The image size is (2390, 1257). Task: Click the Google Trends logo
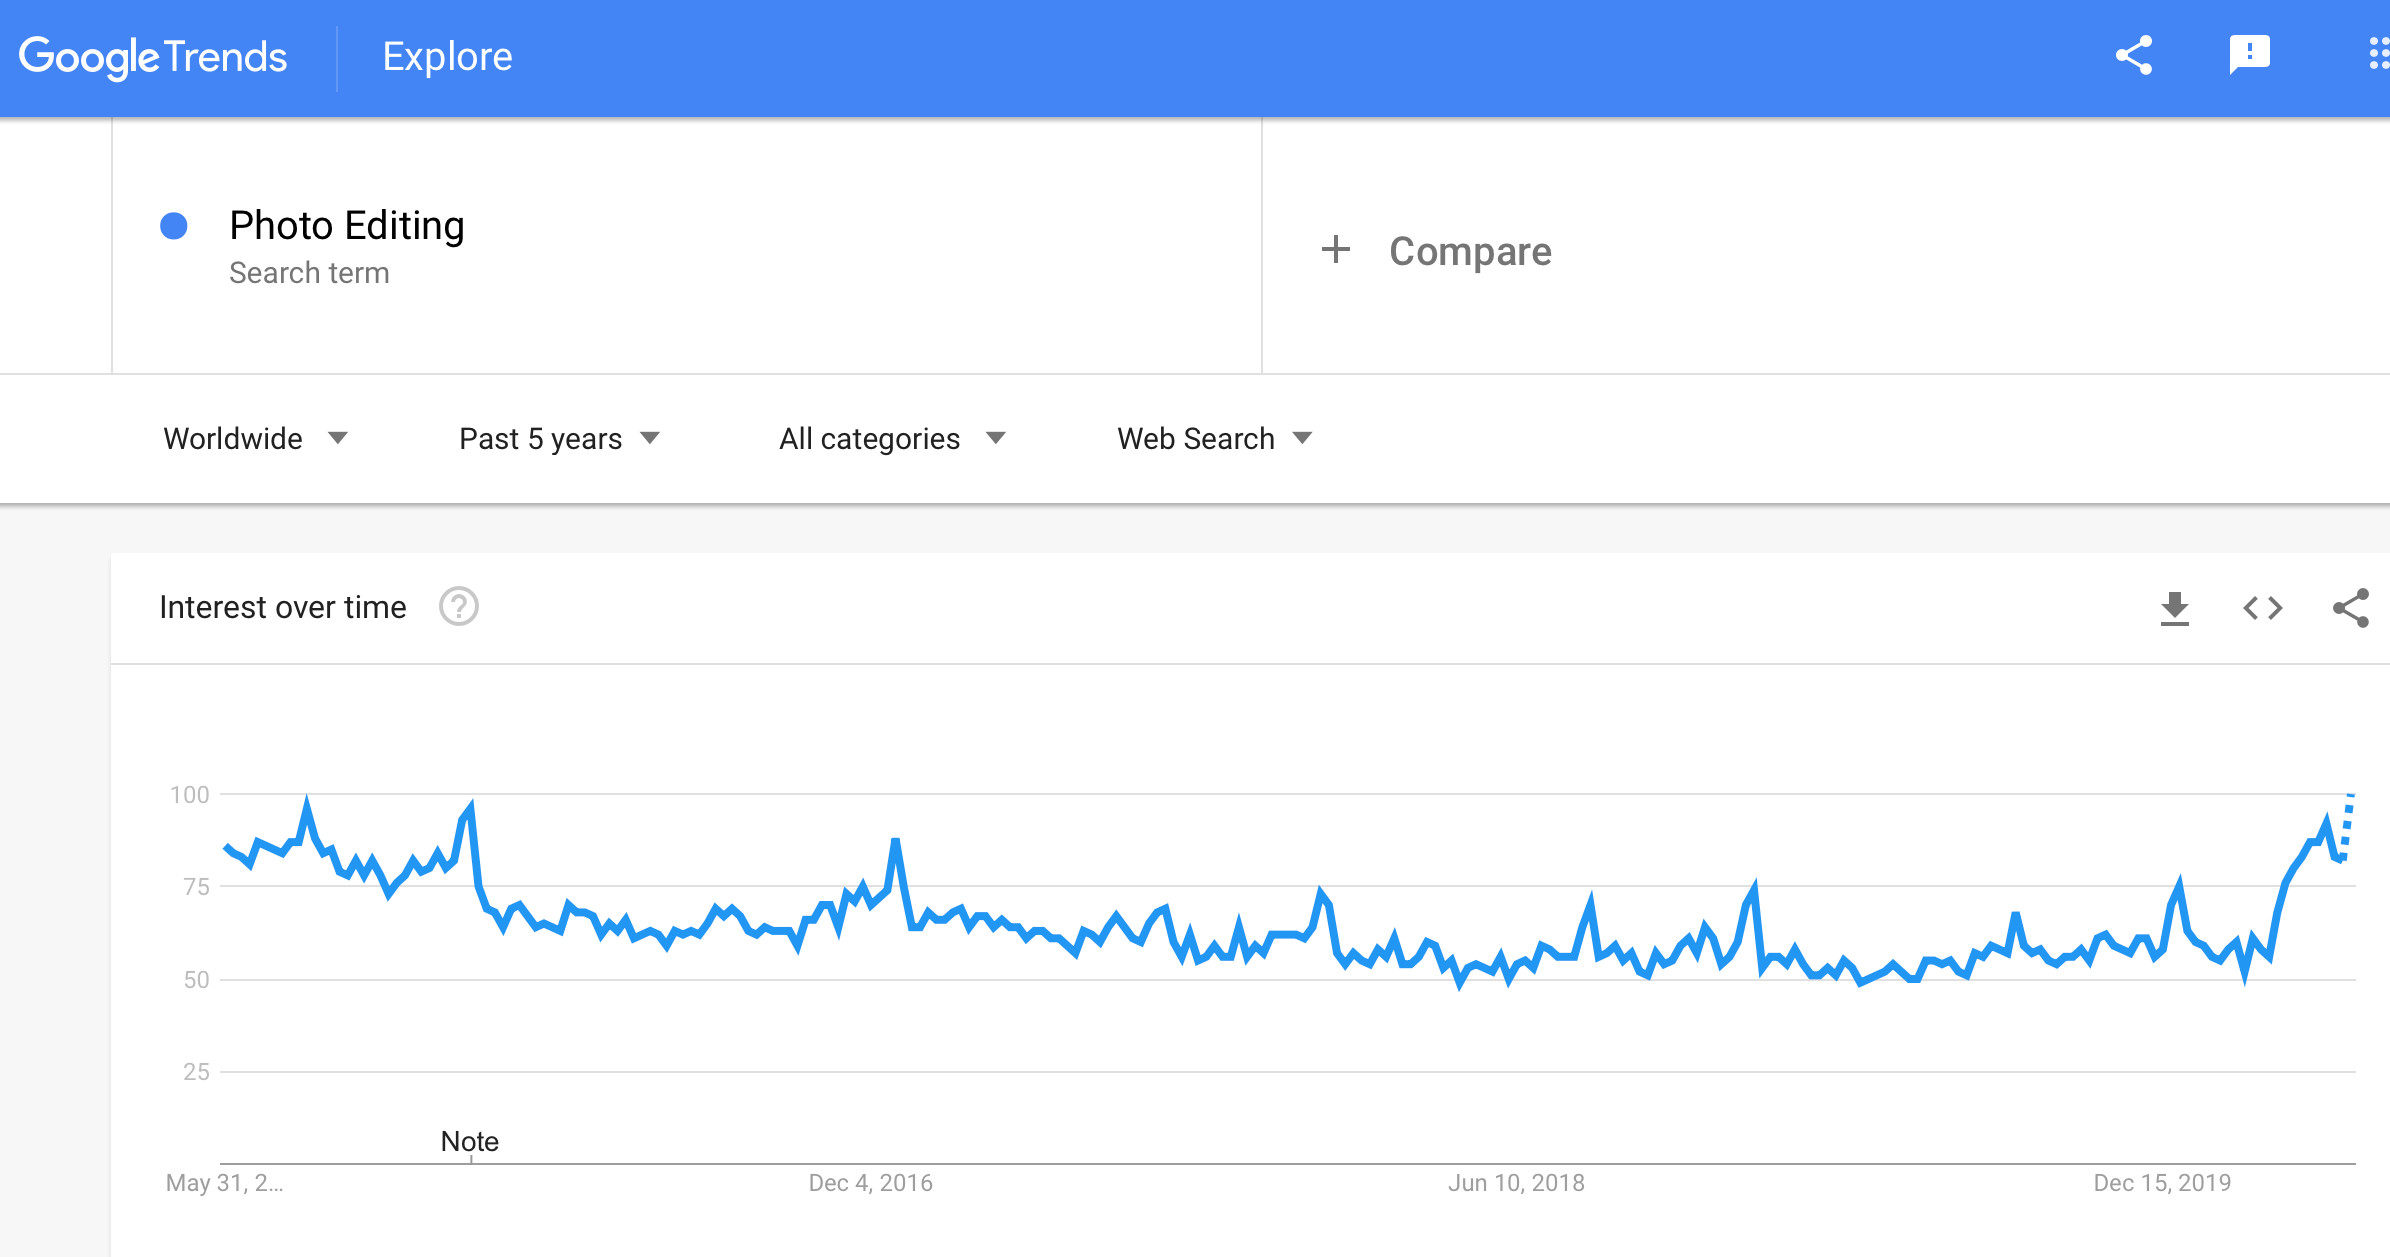tap(153, 57)
